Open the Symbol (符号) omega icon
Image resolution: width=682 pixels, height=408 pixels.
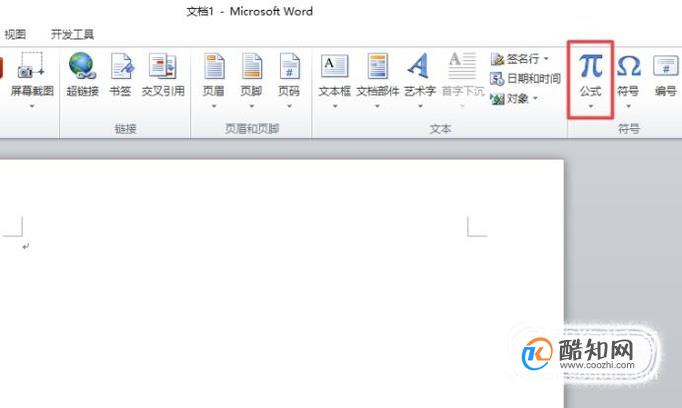pyautogui.click(x=629, y=66)
